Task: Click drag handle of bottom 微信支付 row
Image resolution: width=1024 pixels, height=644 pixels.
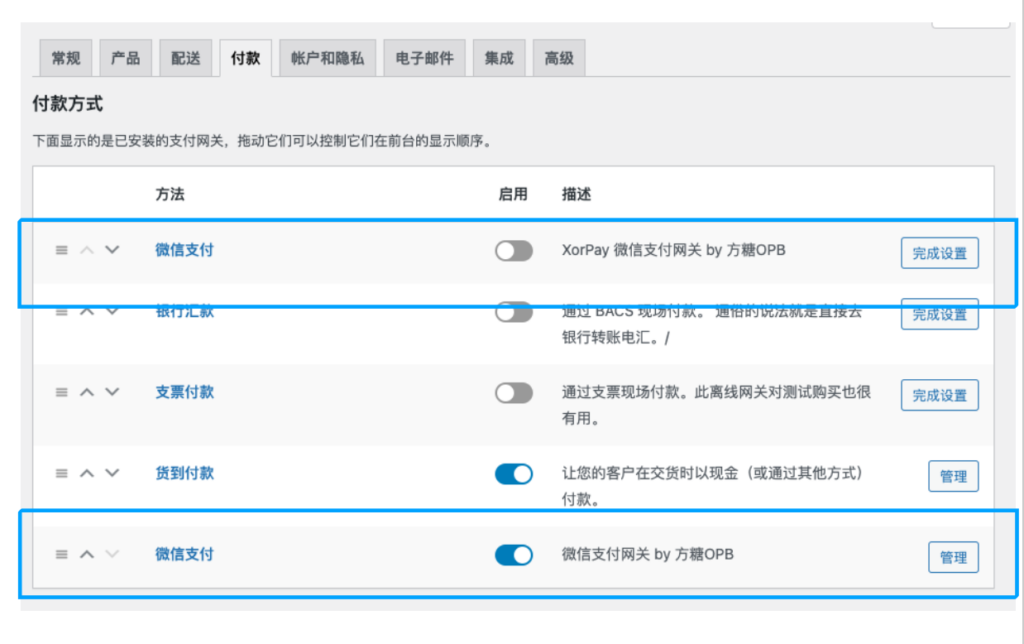Action: coord(61,554)
